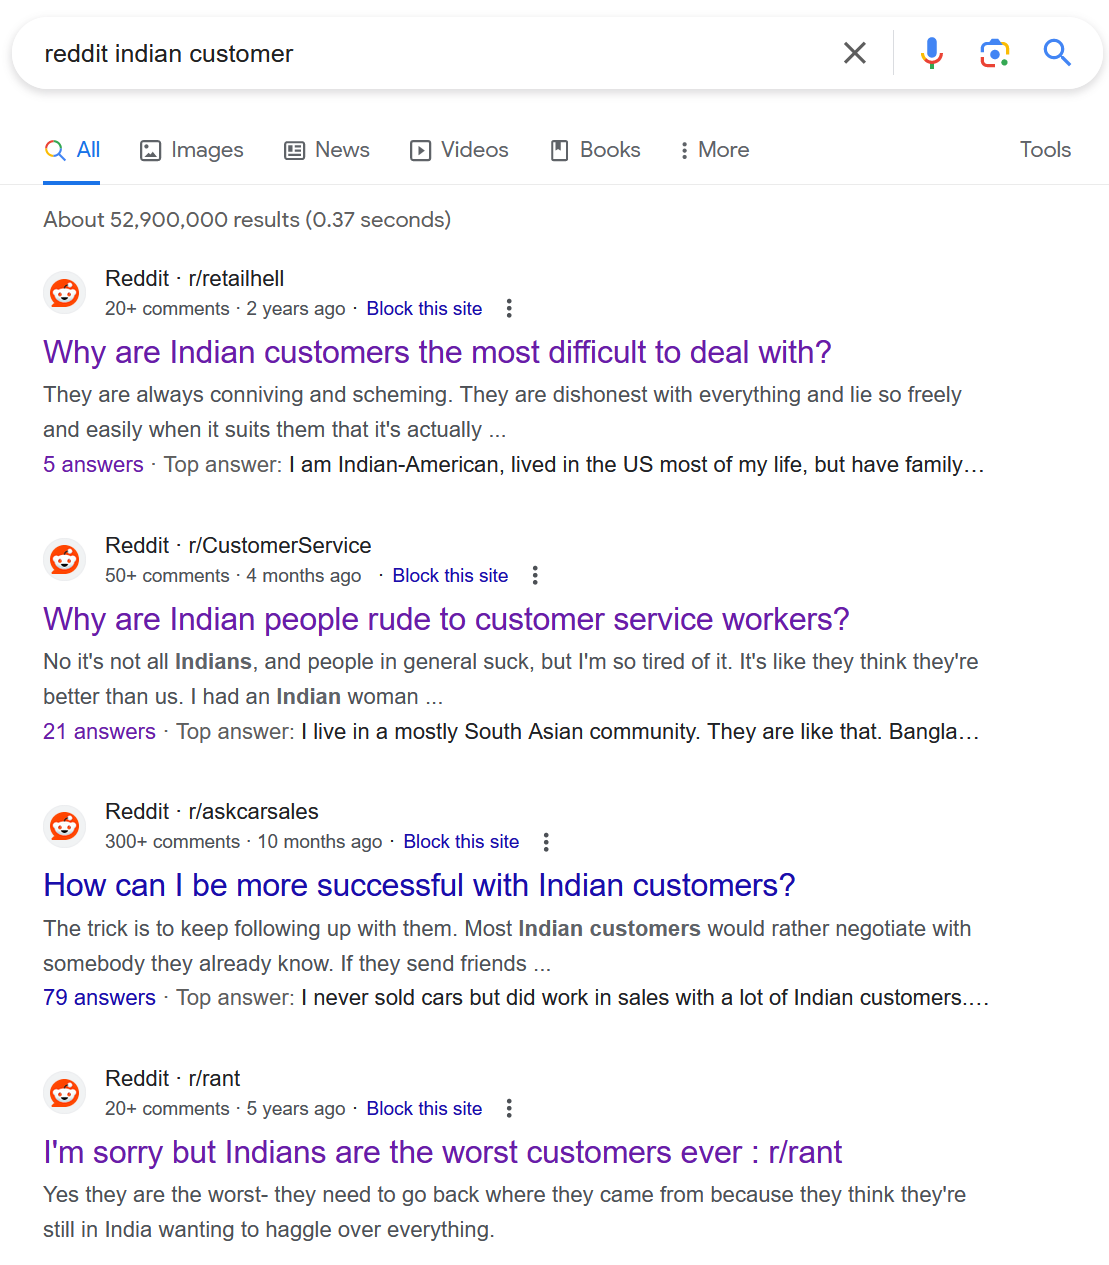1109x1265 pixels.
Task: Open "Why are Indian people rude" result
Action: (x=446, y=619)
